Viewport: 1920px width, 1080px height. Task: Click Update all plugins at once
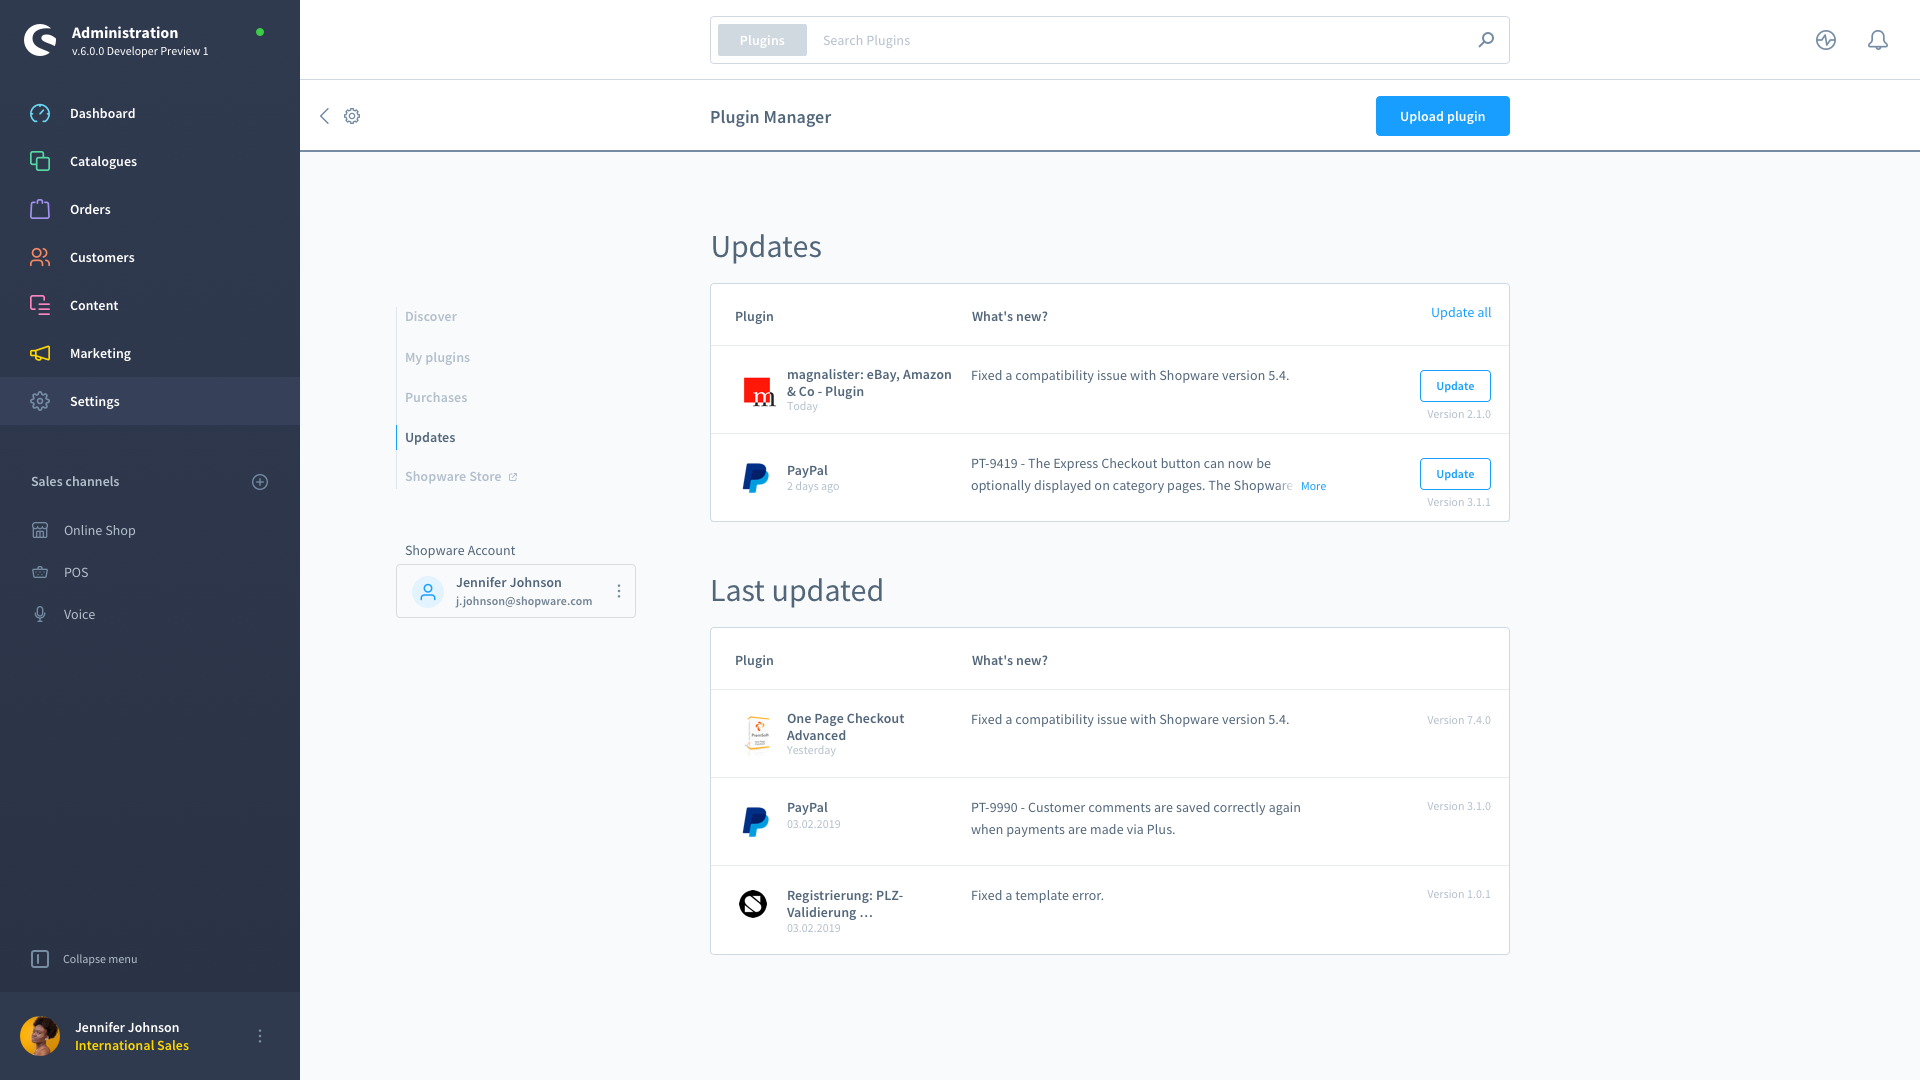click(x=1460, y=311)
